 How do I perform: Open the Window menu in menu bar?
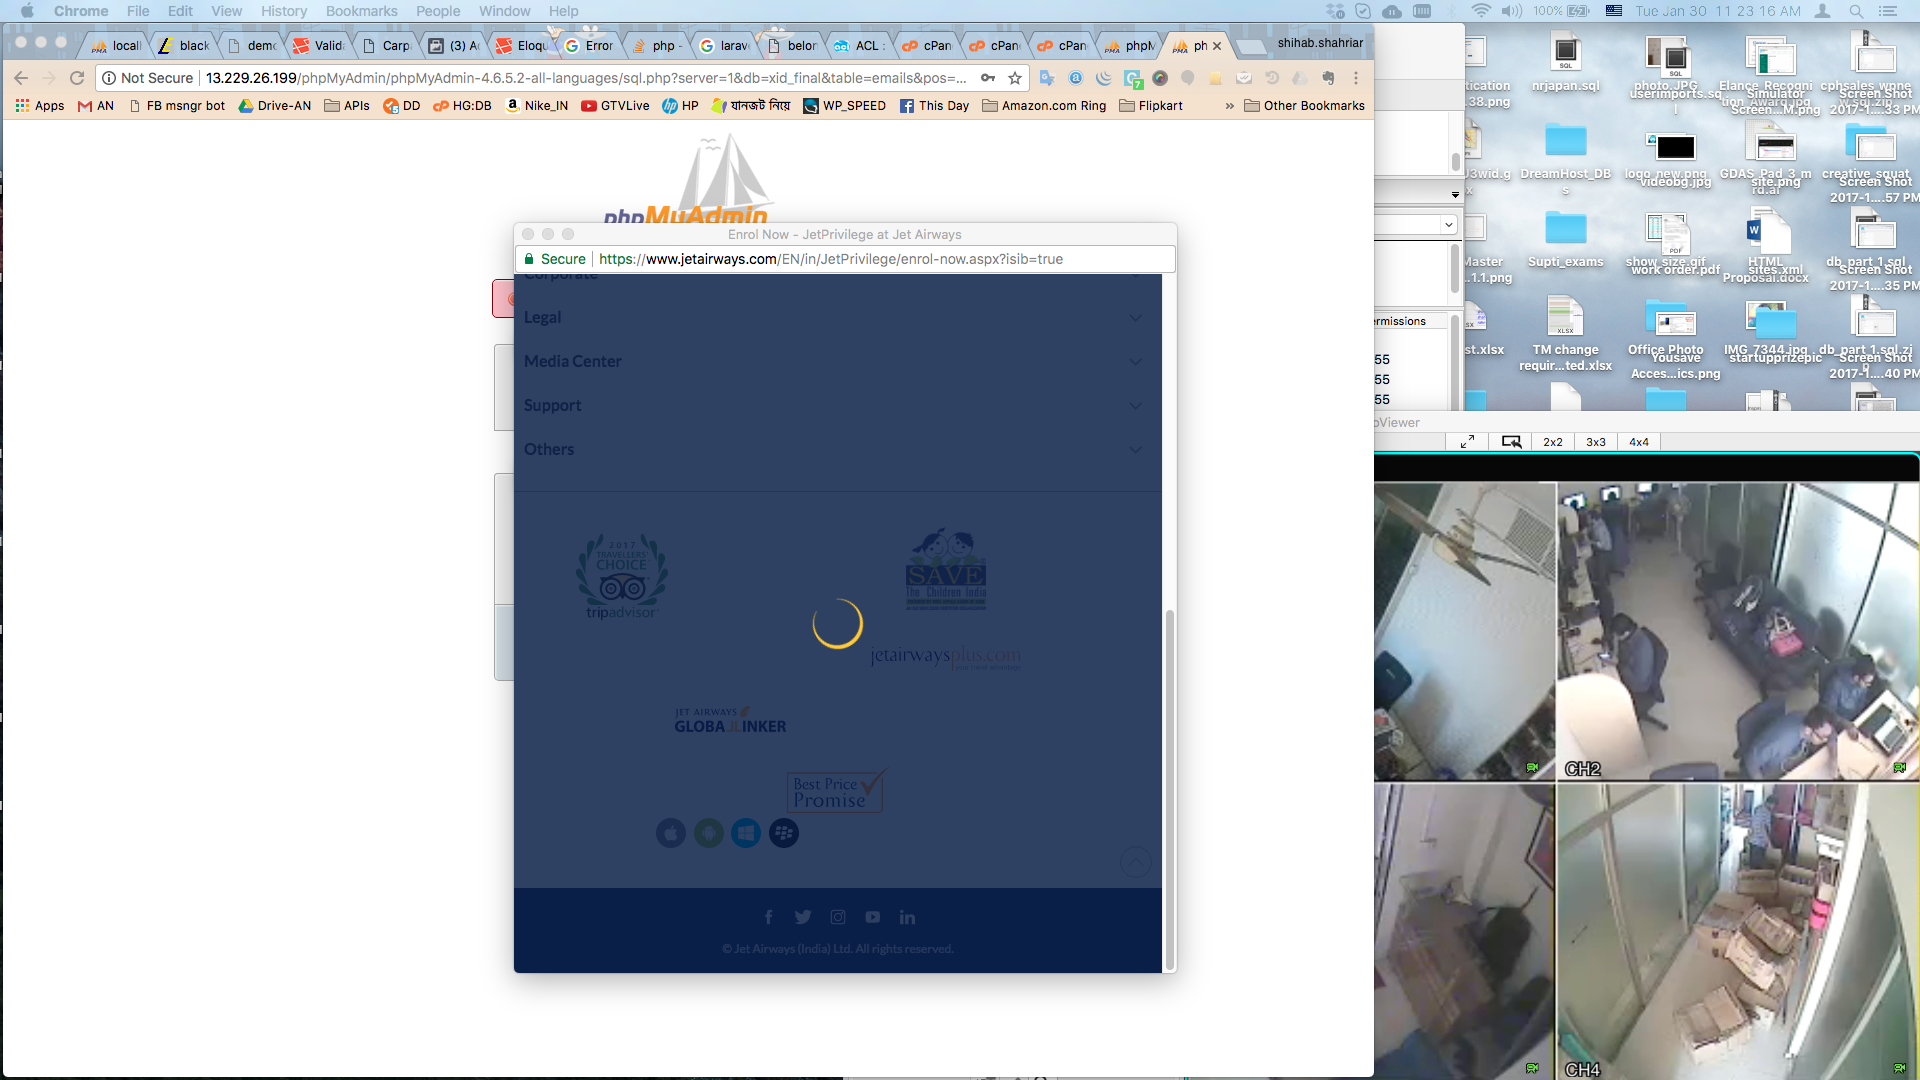click(x=504, y=11)
